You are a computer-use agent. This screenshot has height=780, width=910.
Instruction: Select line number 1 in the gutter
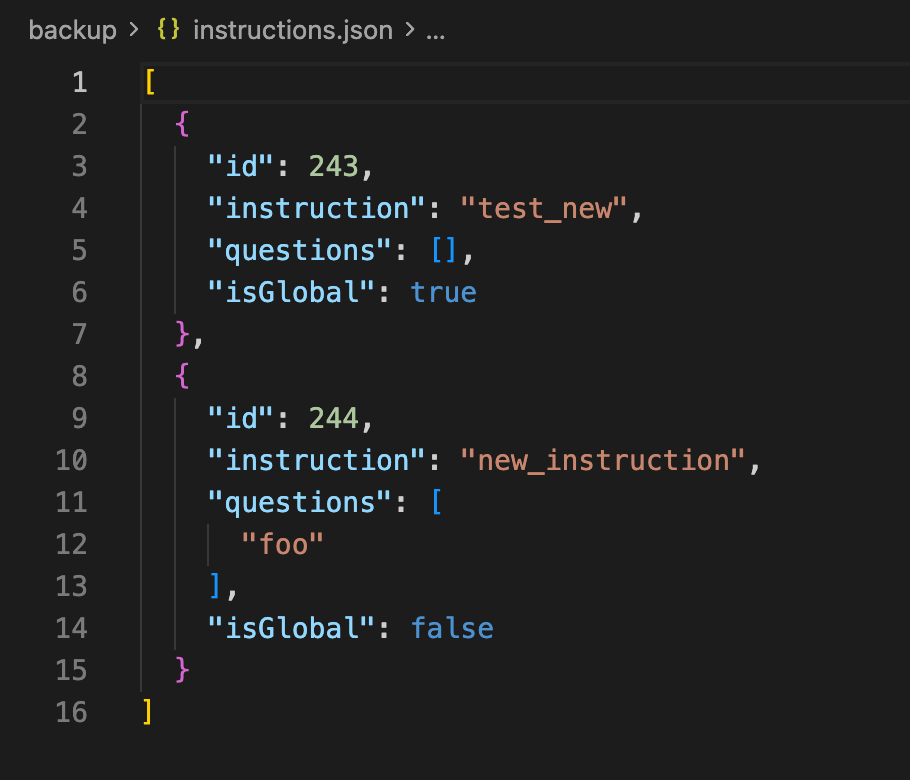tap(79, 82)
